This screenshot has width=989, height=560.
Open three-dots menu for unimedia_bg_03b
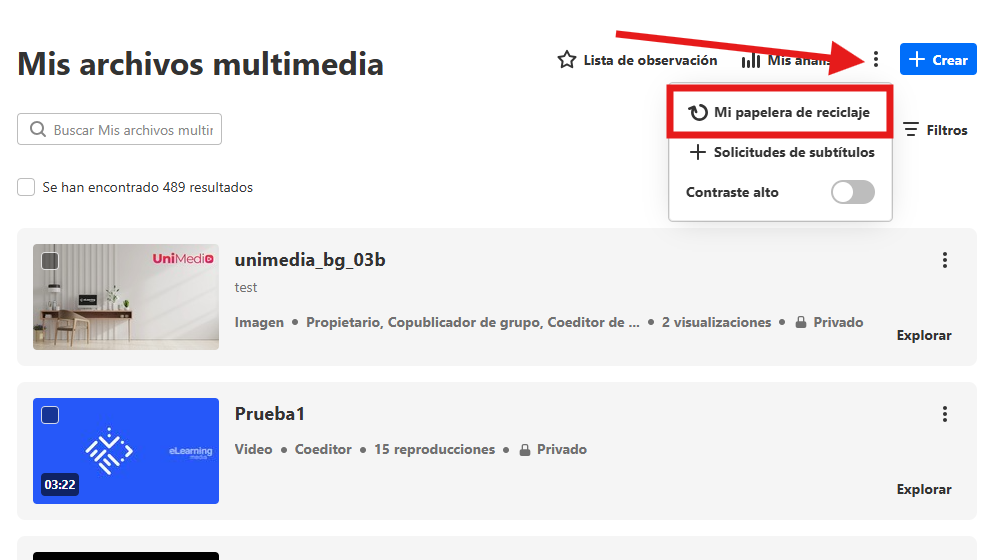(944, 260)
